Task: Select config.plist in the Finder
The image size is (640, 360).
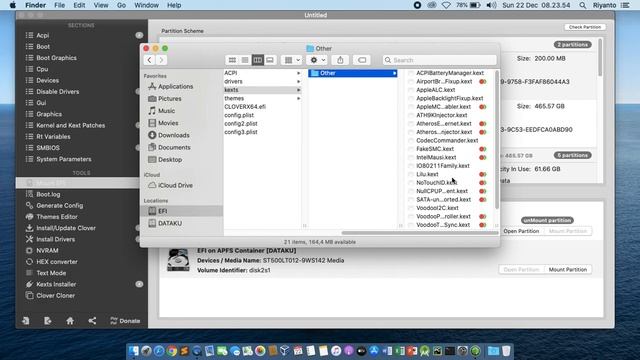Action: tap(239, 115)
